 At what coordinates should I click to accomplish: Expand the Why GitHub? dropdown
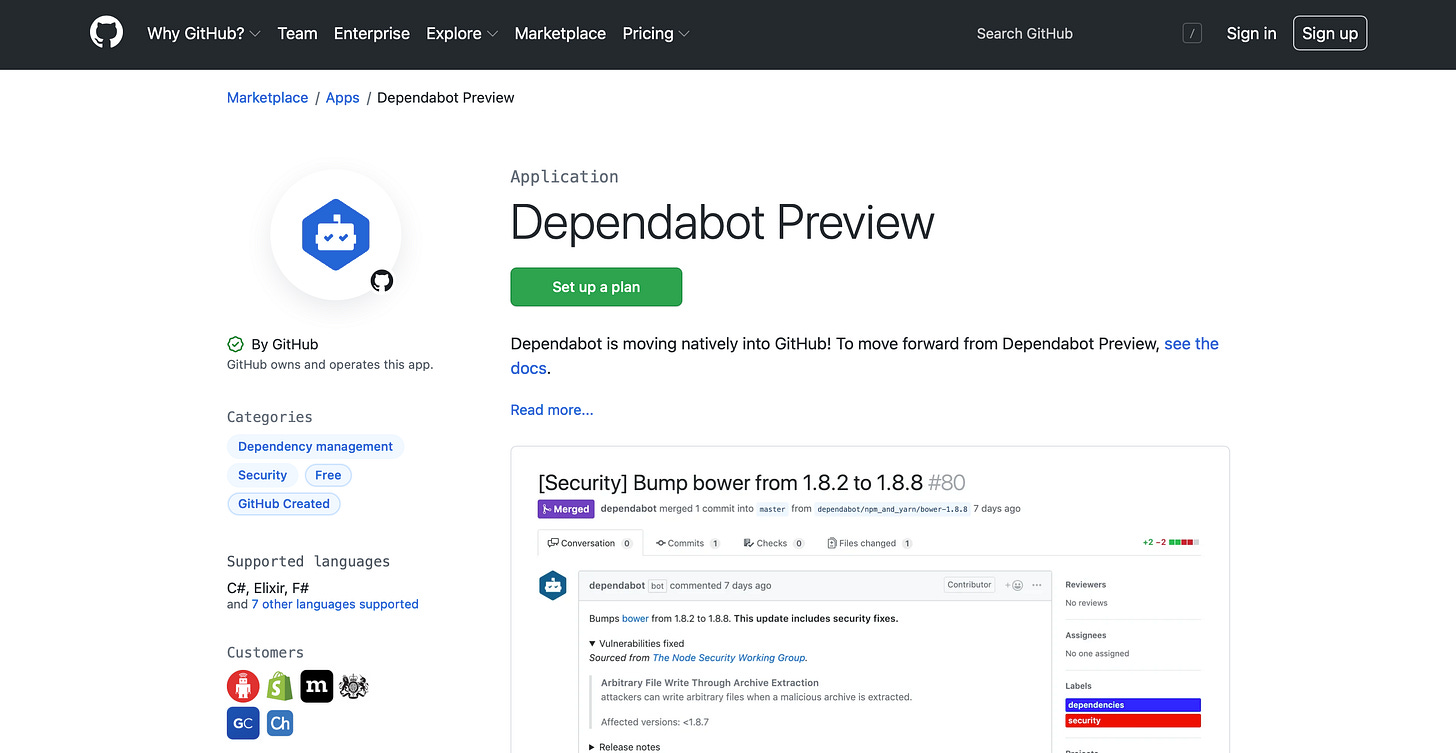pos(204,33)
